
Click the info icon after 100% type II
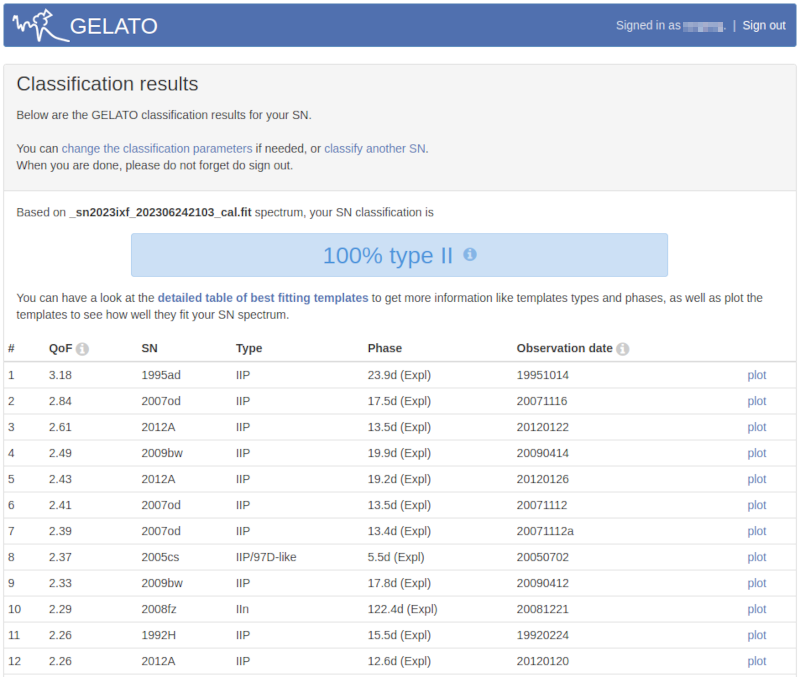470,254
